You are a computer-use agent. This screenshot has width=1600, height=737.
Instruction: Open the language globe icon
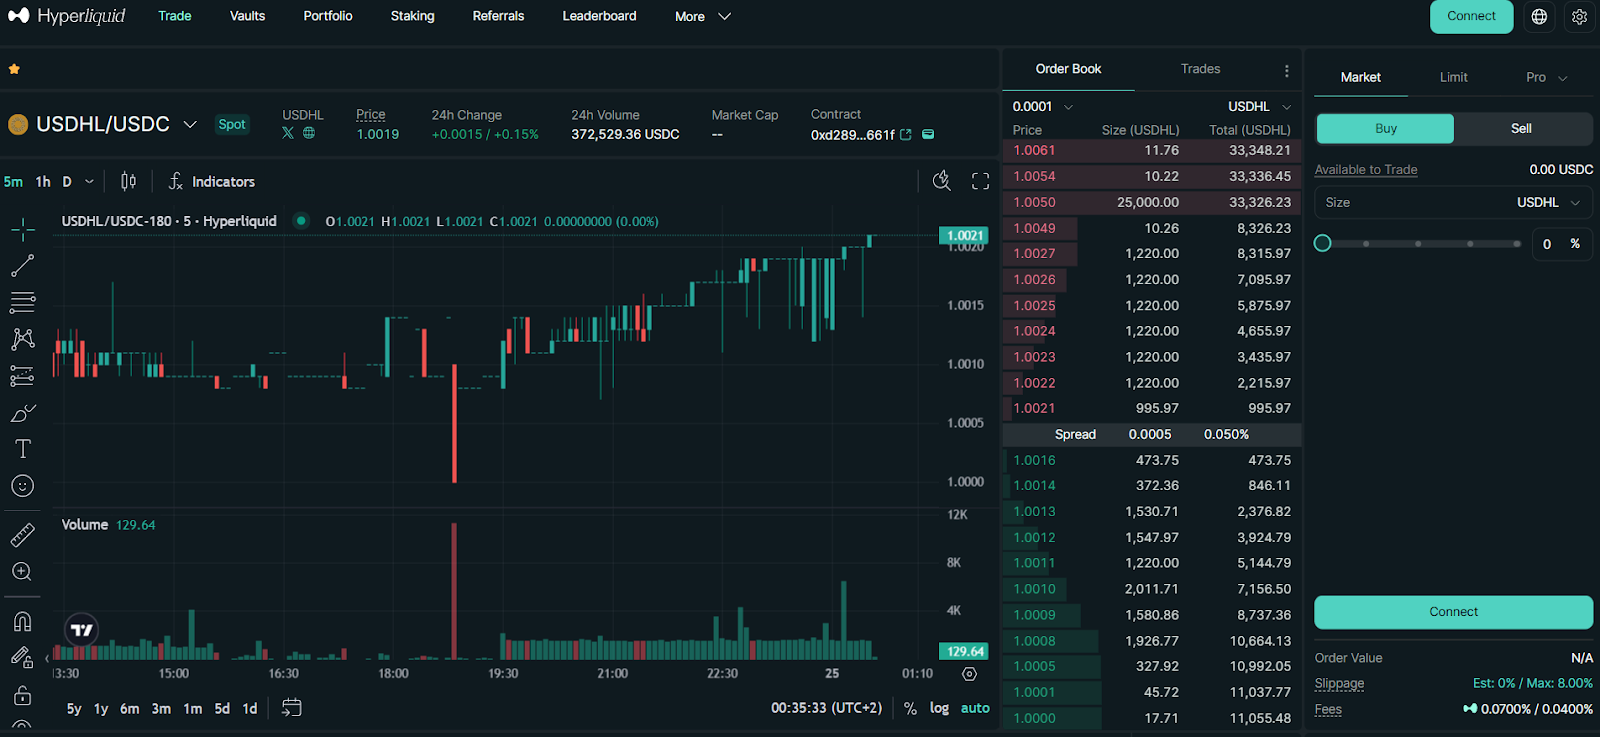click(1539, 17)
